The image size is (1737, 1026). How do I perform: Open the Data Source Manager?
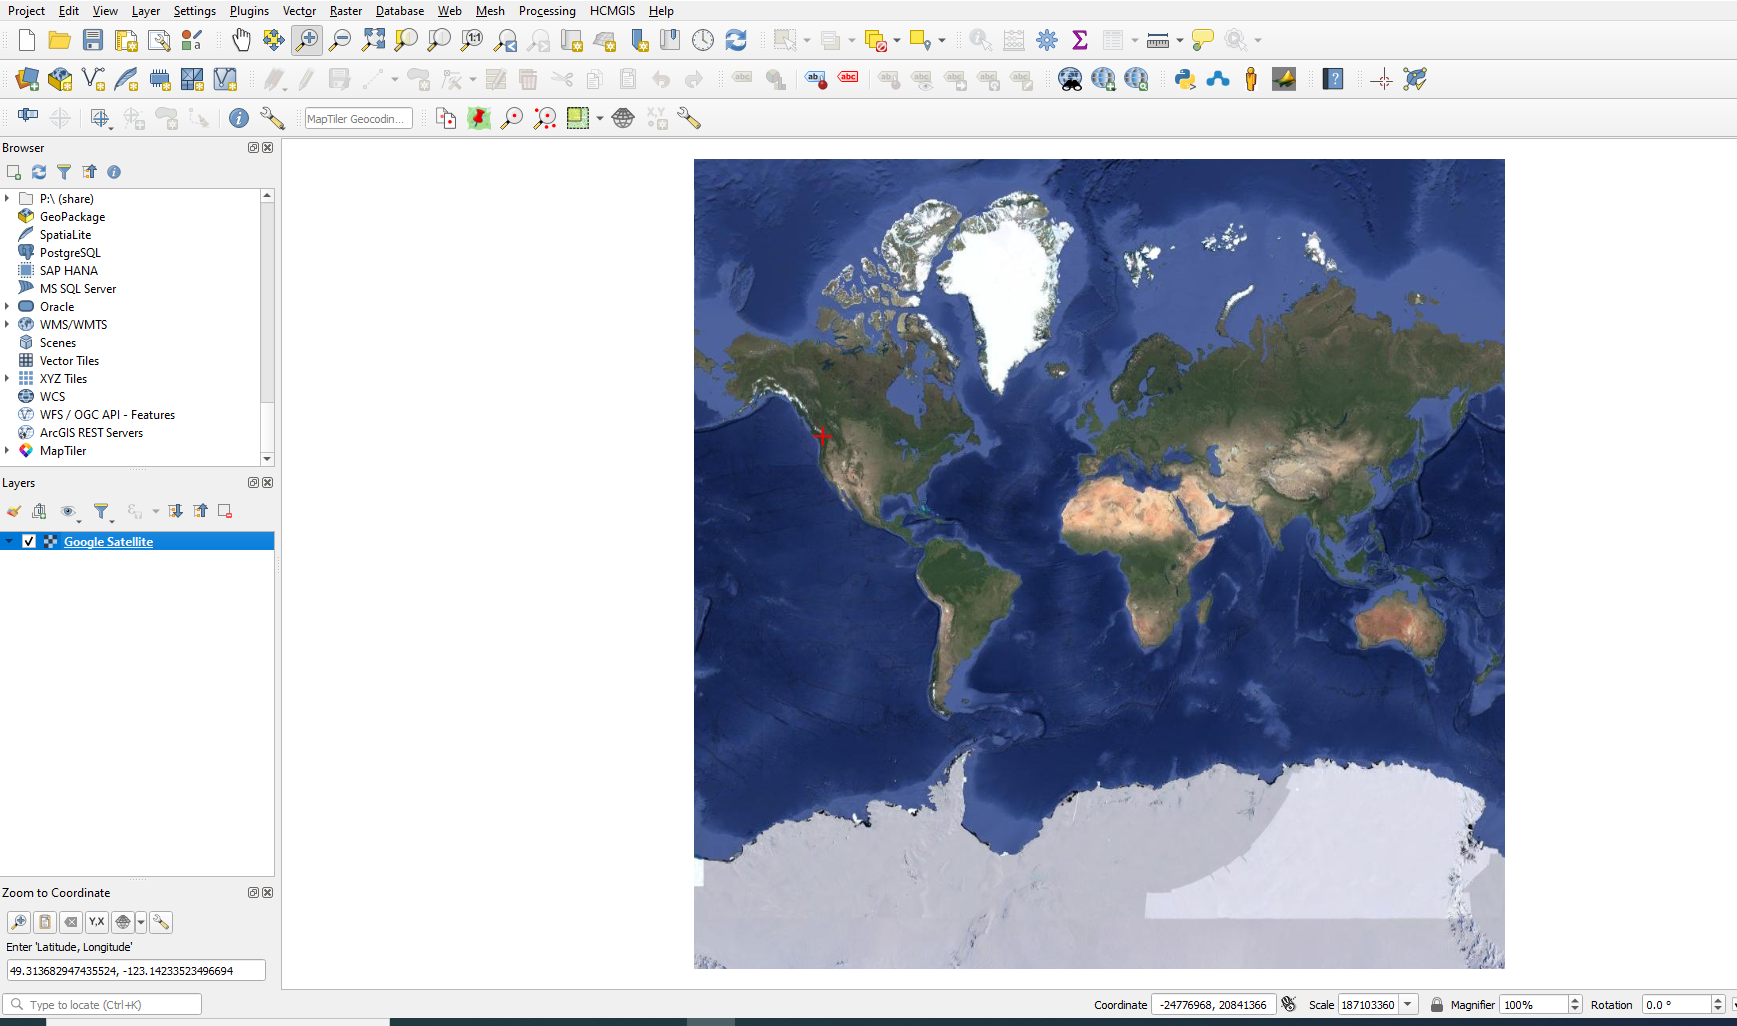click(x=27, y=79)
